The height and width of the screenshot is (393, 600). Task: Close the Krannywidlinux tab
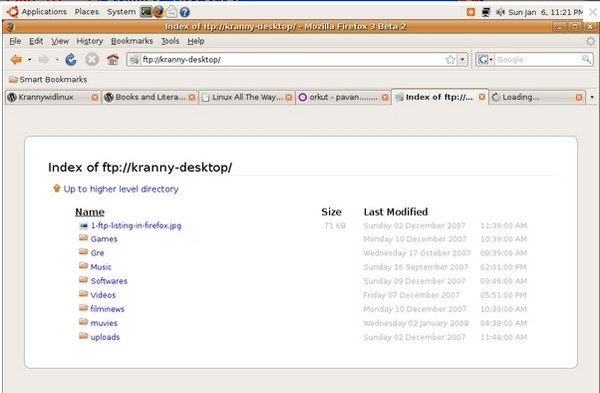(95, 98)
